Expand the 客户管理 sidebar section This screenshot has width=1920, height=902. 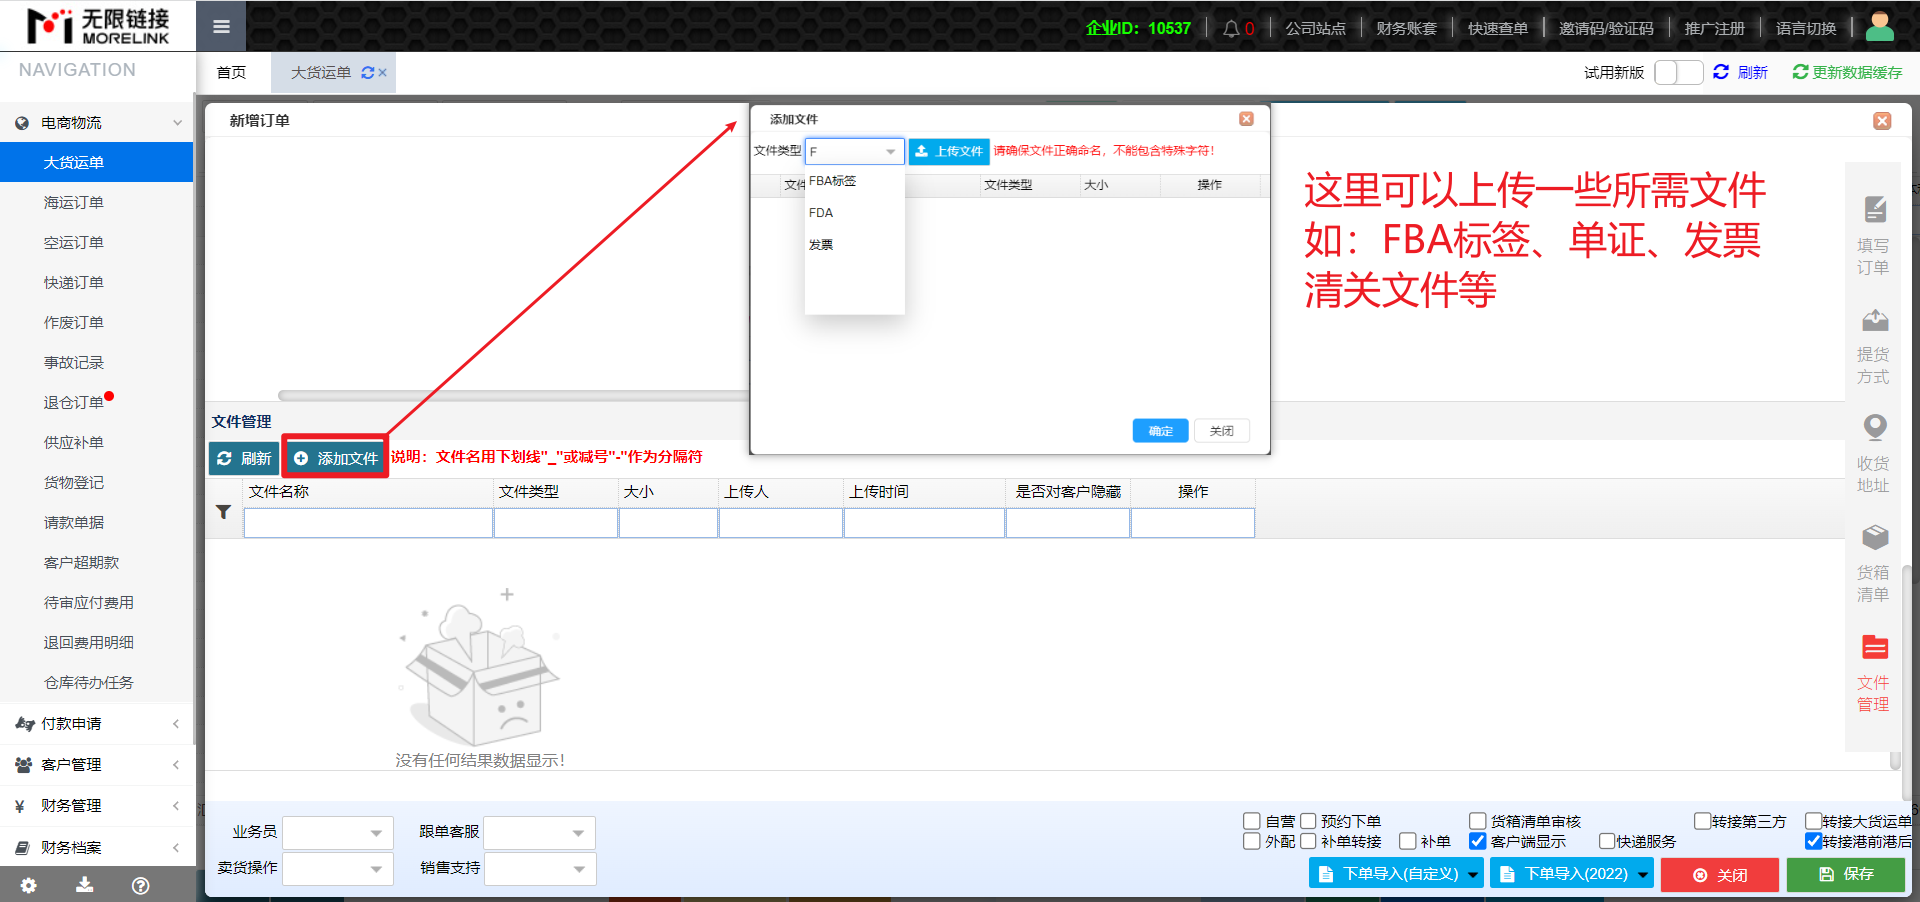(x=97, y=764)
